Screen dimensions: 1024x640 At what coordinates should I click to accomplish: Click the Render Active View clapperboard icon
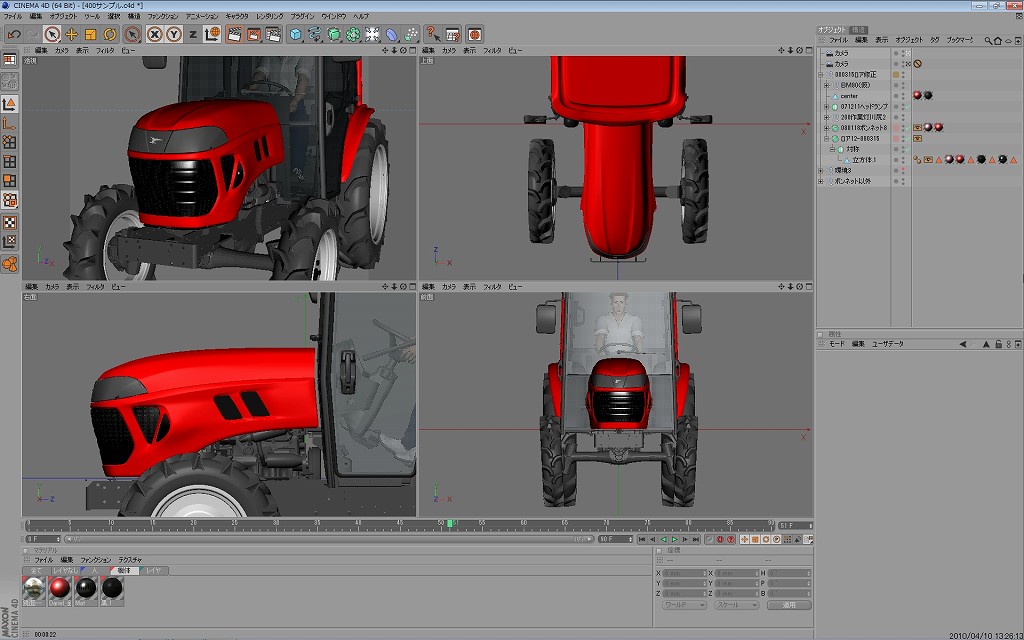point(234,34)
